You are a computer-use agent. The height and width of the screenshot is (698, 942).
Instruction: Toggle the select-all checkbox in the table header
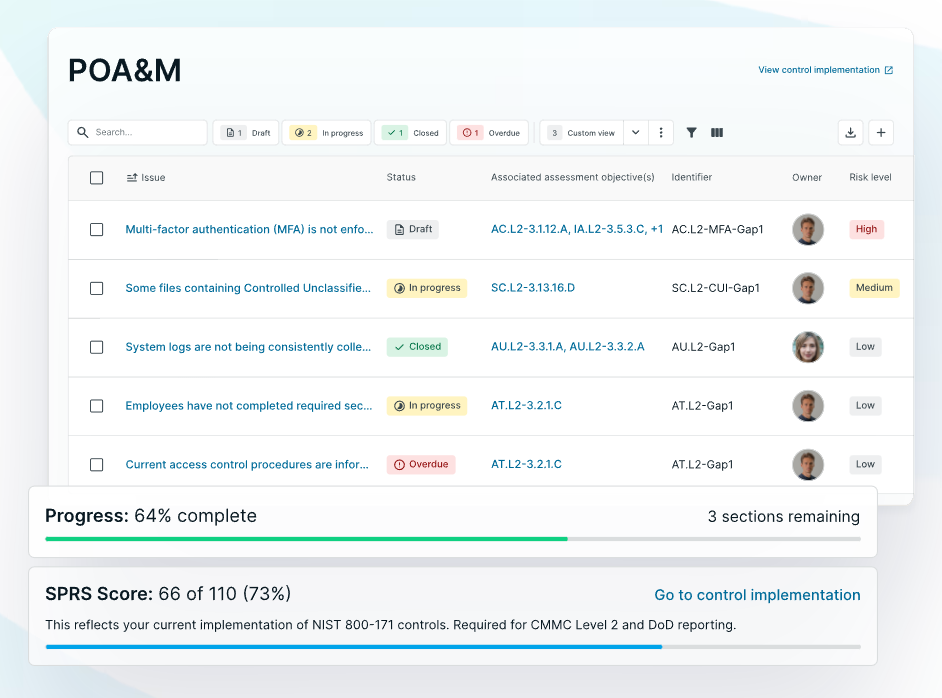coord(96,177)
